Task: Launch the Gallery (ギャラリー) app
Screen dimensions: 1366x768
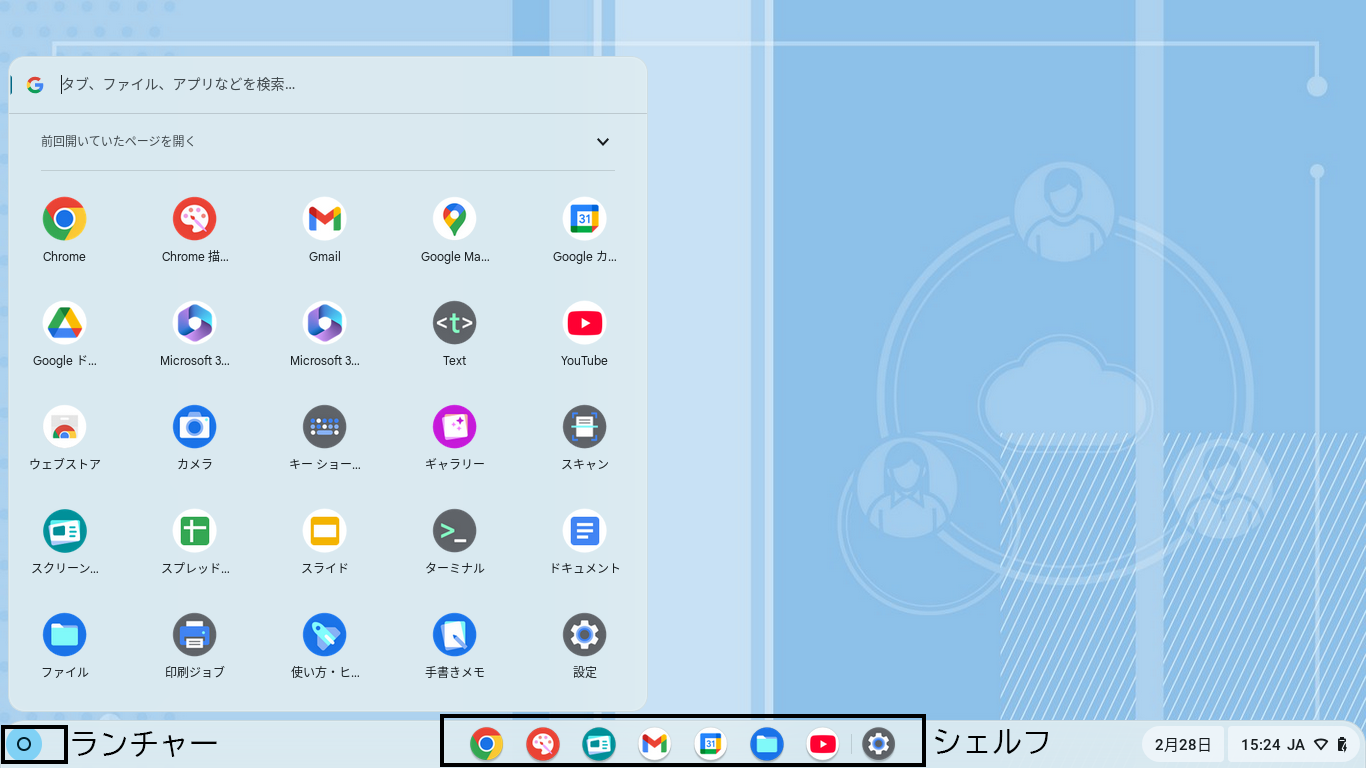Action: tap(454, 425)
